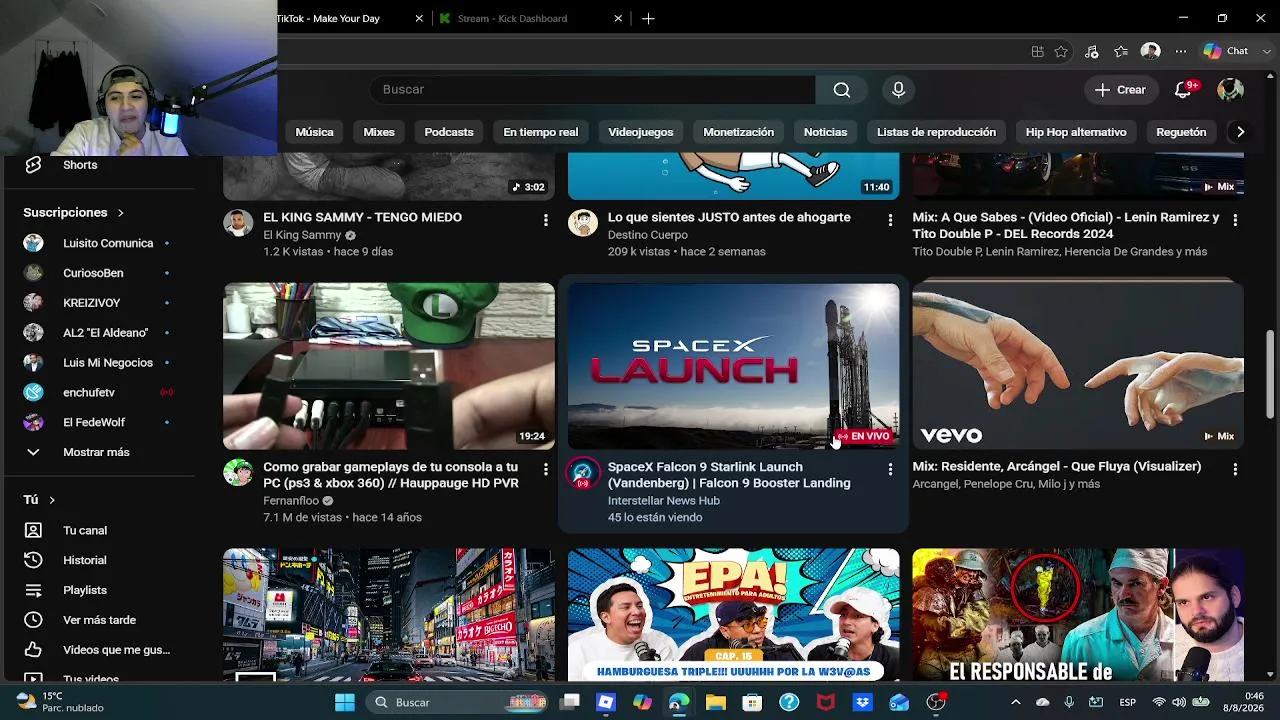The width and height of the screenshot is (1280, 720).
Task: Select the Hip Hop alternativo chip
Action: coord(1076,132)
